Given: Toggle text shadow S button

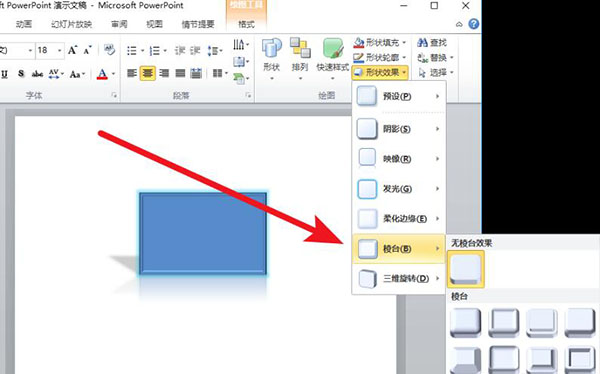Looking at the screenshot, I should (21, 73).
